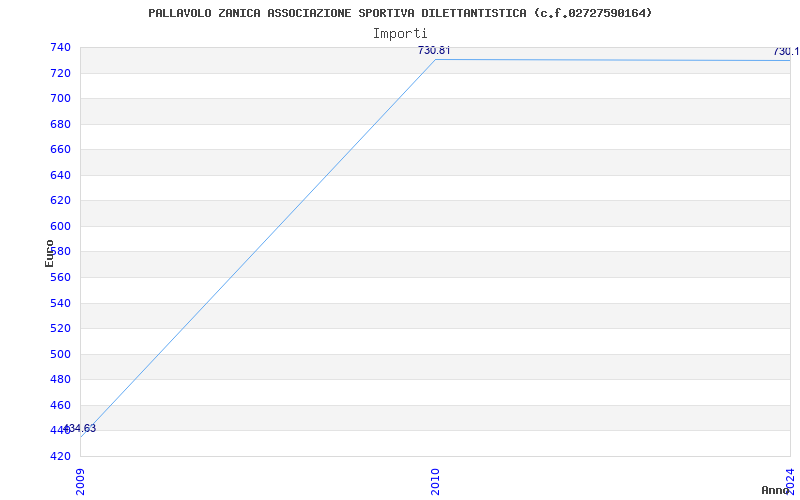
Task: Click the 640 y-axis tick label
Action: (60, 175)
